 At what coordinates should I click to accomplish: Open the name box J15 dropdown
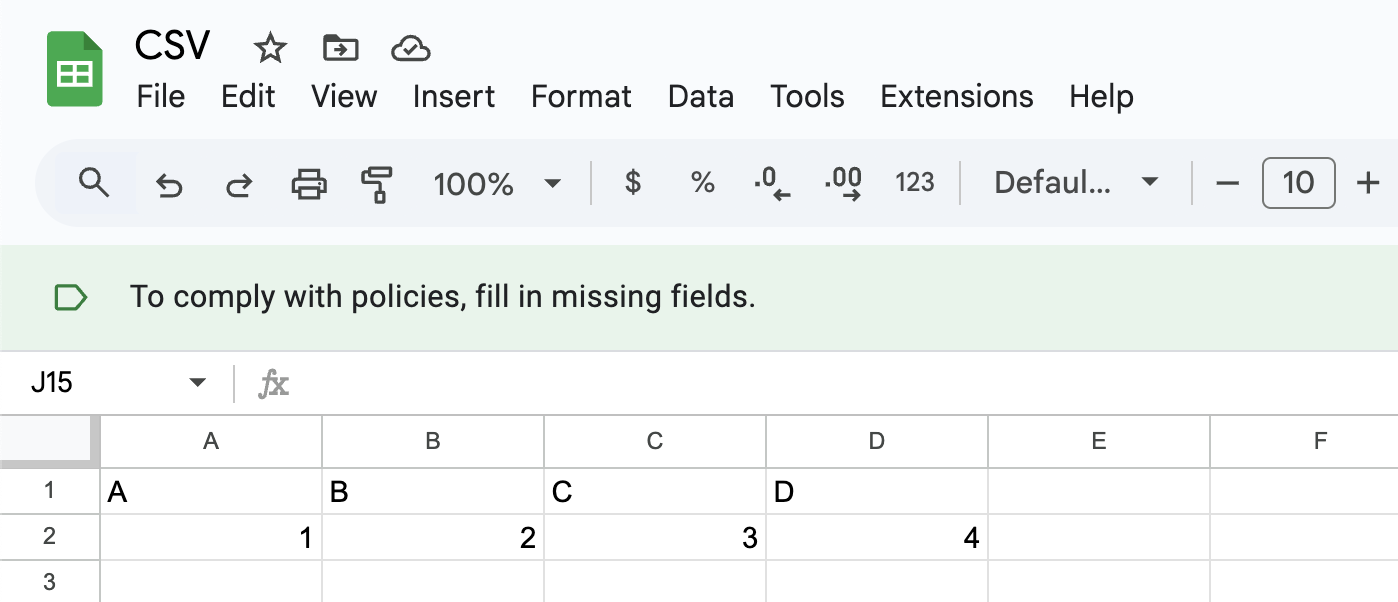198,382
